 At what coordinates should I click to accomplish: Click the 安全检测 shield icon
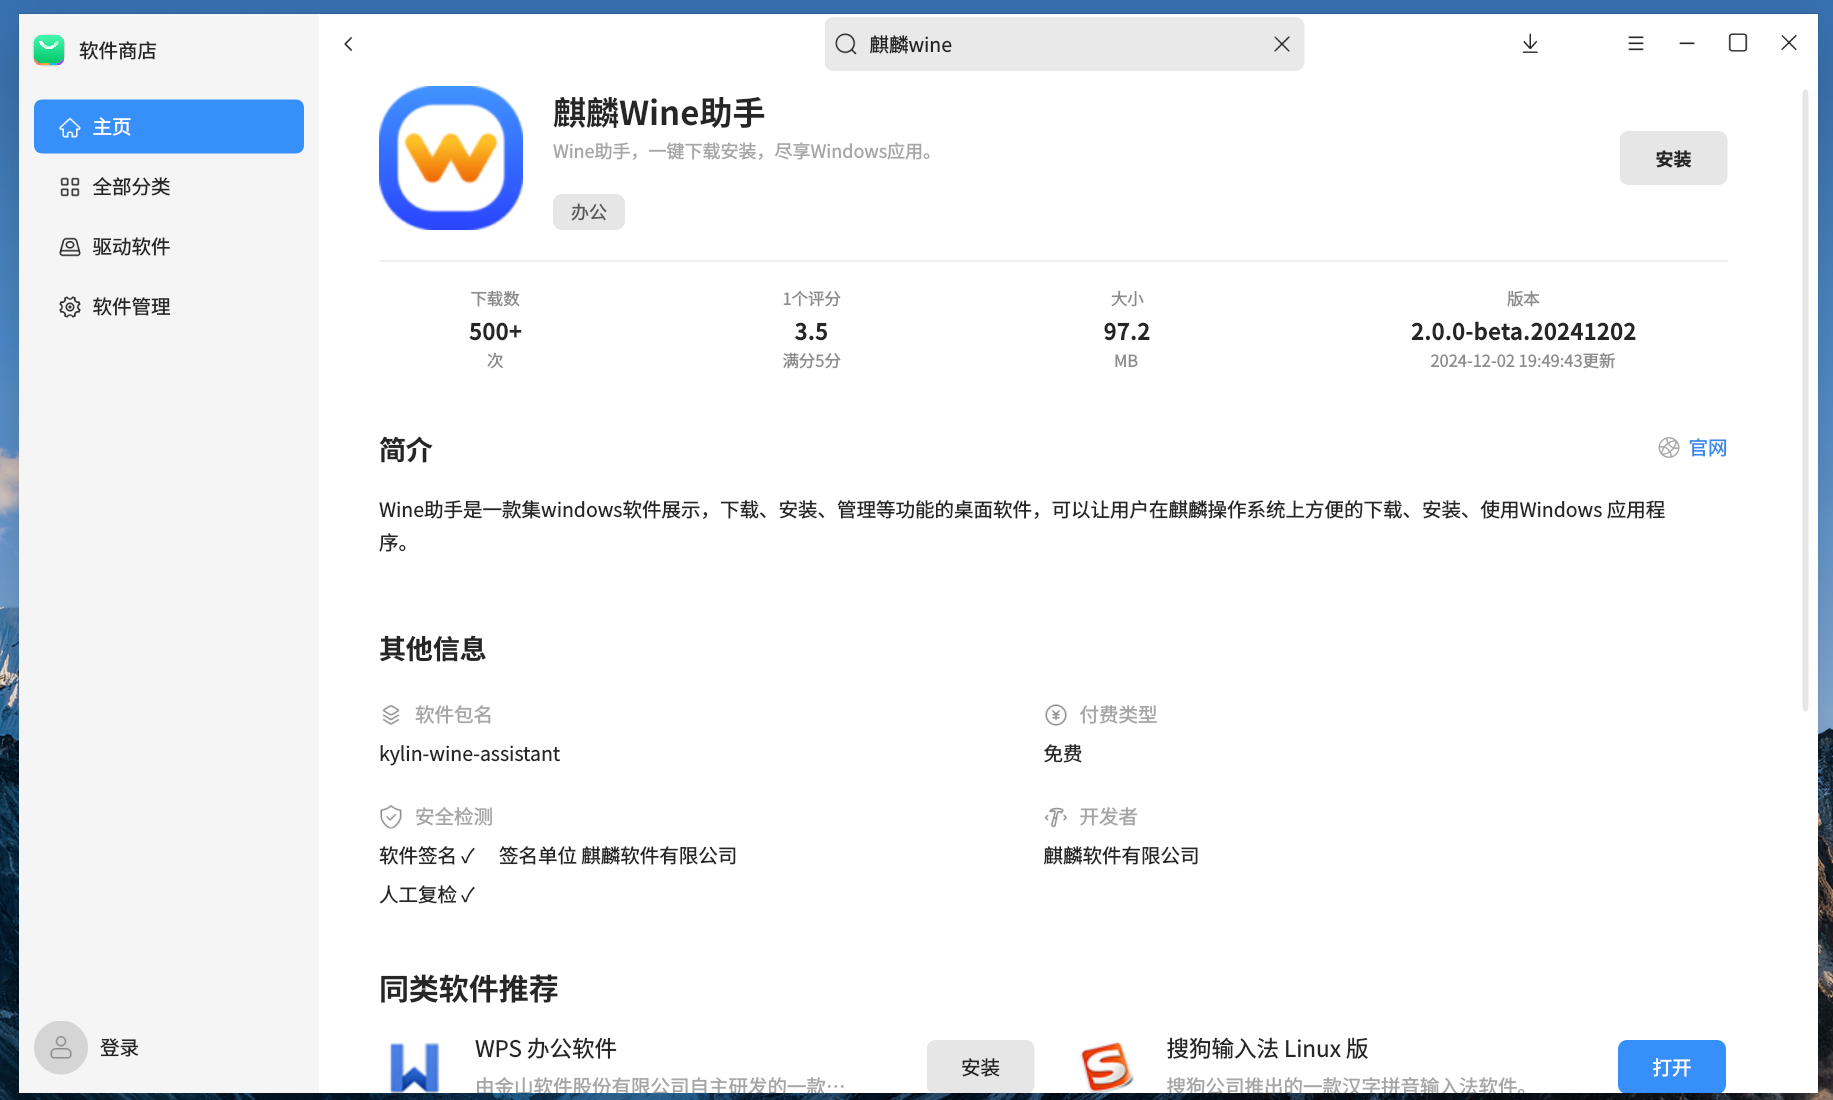point(391,817)
